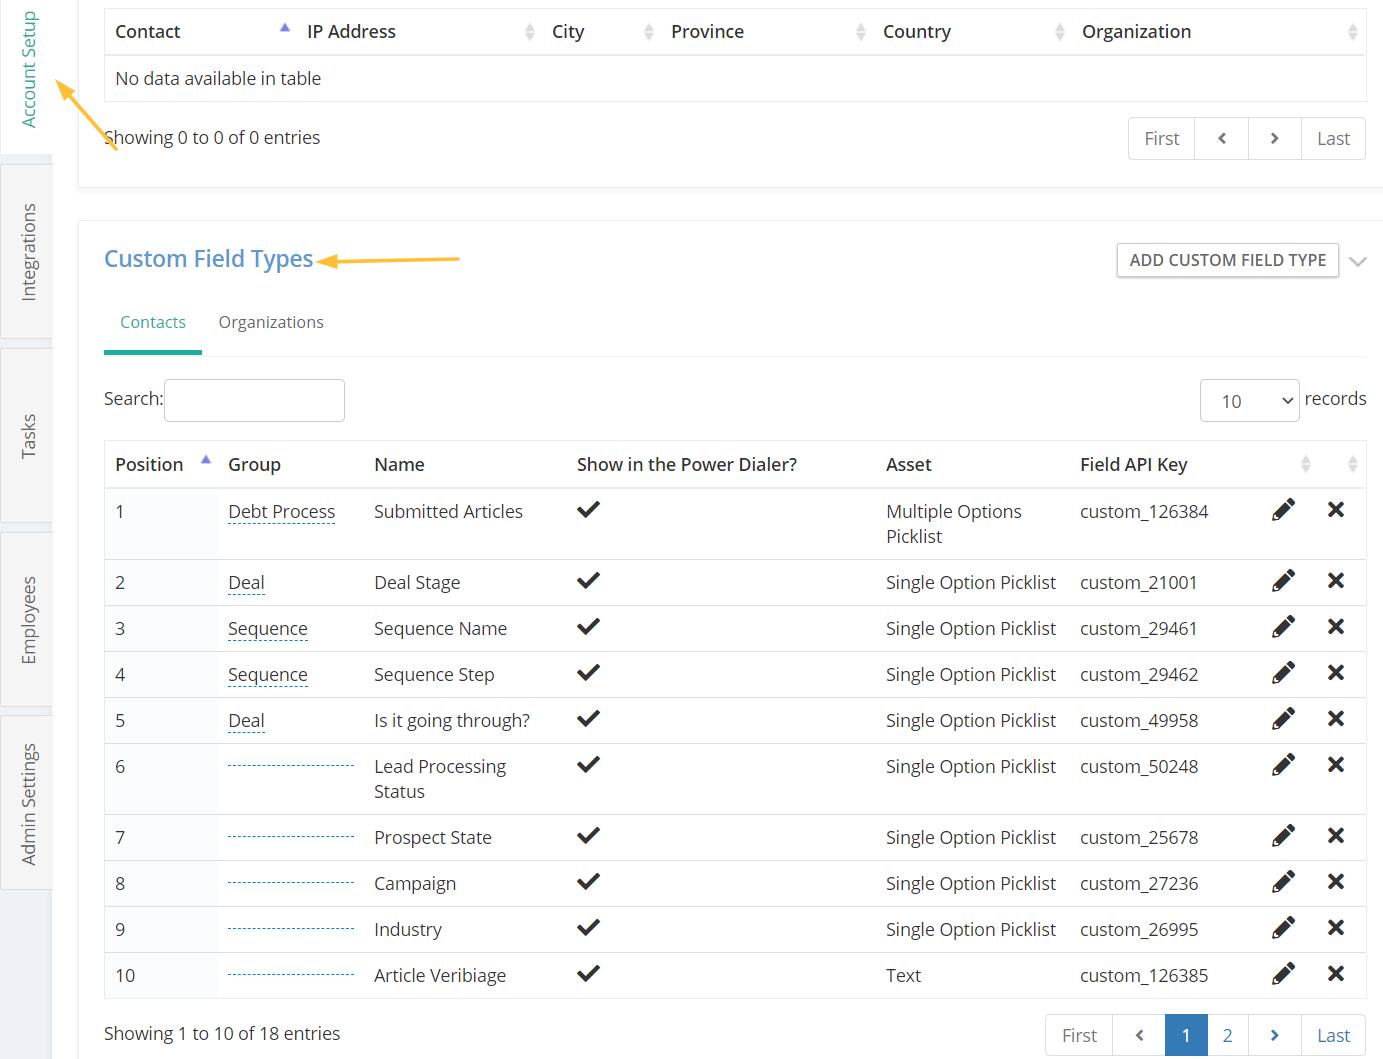Sort table by Country column
The height and width of the screenshot is (1059, 1383).
tap(972, 32)
